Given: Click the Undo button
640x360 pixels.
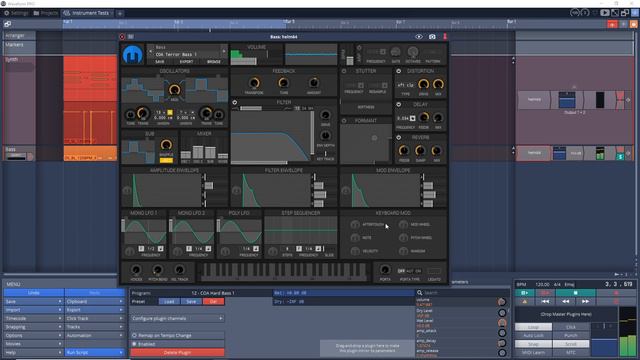Looking at the screenshot, I should pos(33,293).
